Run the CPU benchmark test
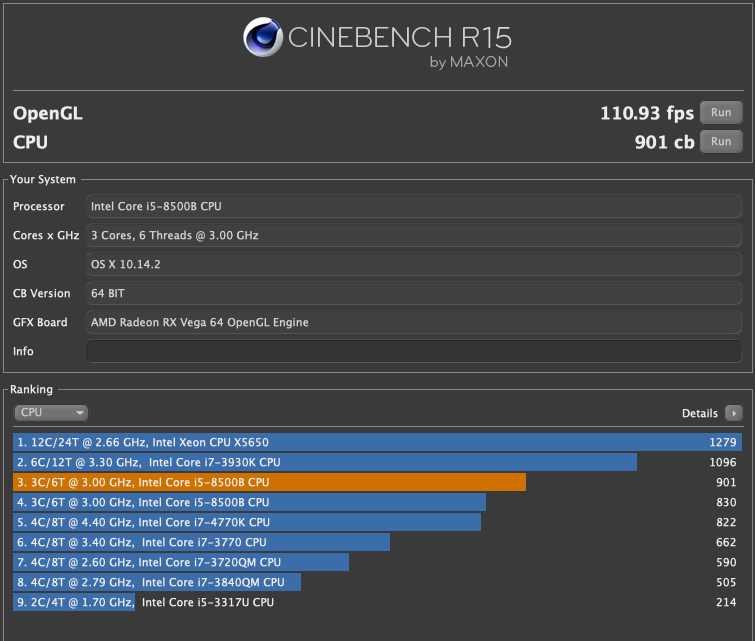Image resolution: width=755 pixels, height=641 pixels. click(x=721, y=142)
